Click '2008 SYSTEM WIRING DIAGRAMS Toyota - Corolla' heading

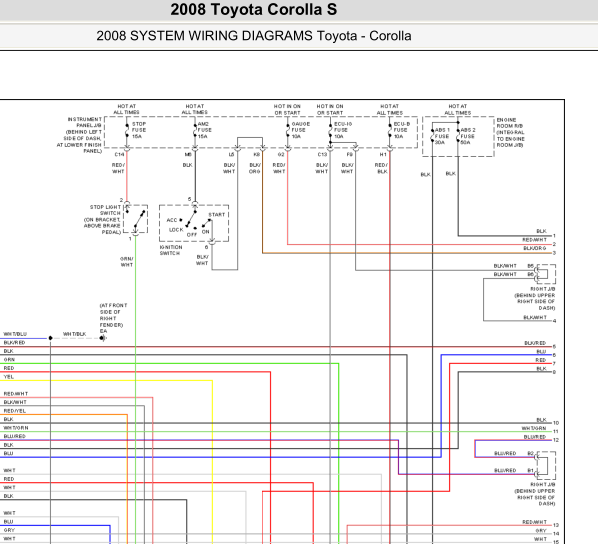click(x=254, y=36)
